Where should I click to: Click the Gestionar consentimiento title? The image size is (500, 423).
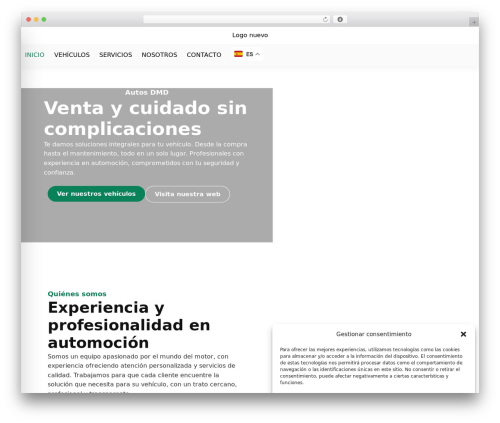(x=374, y=334)
